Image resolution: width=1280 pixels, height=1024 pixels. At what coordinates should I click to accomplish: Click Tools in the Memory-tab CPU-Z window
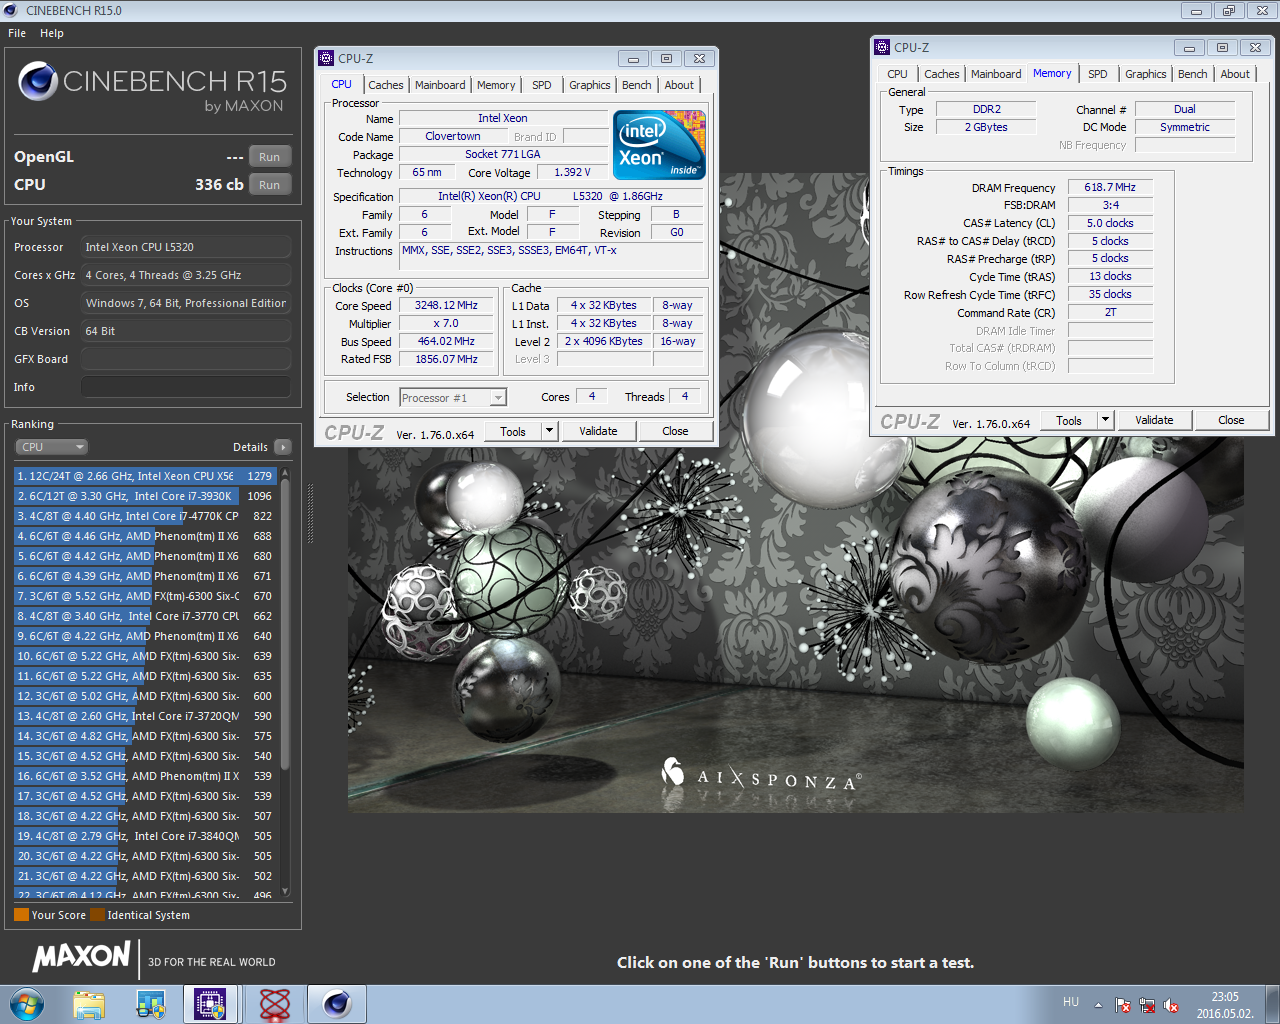point(1069,421)
